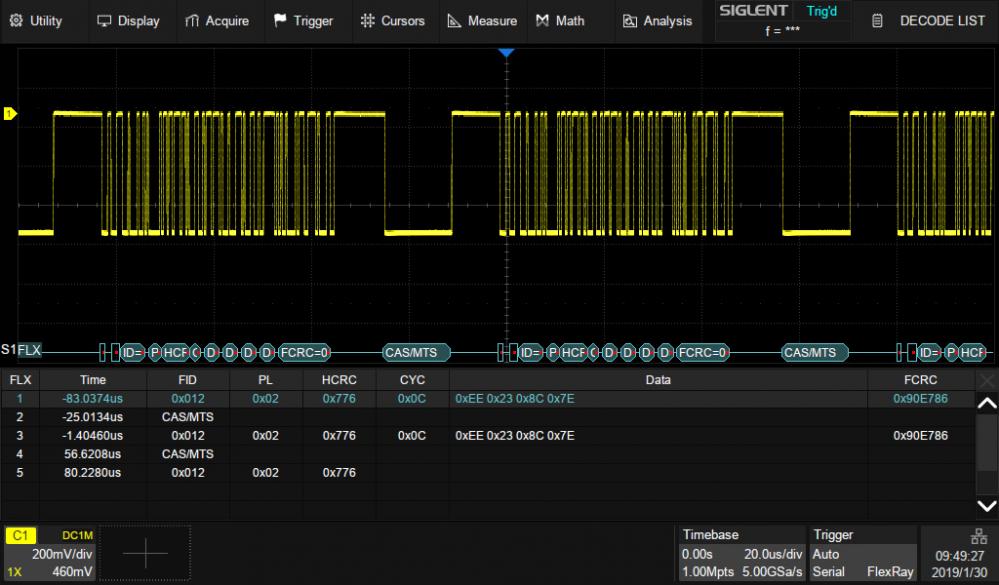The image size is (999, 585).
Task: Switch trigger mode from Auto
Action: click(x=824, y=554)
